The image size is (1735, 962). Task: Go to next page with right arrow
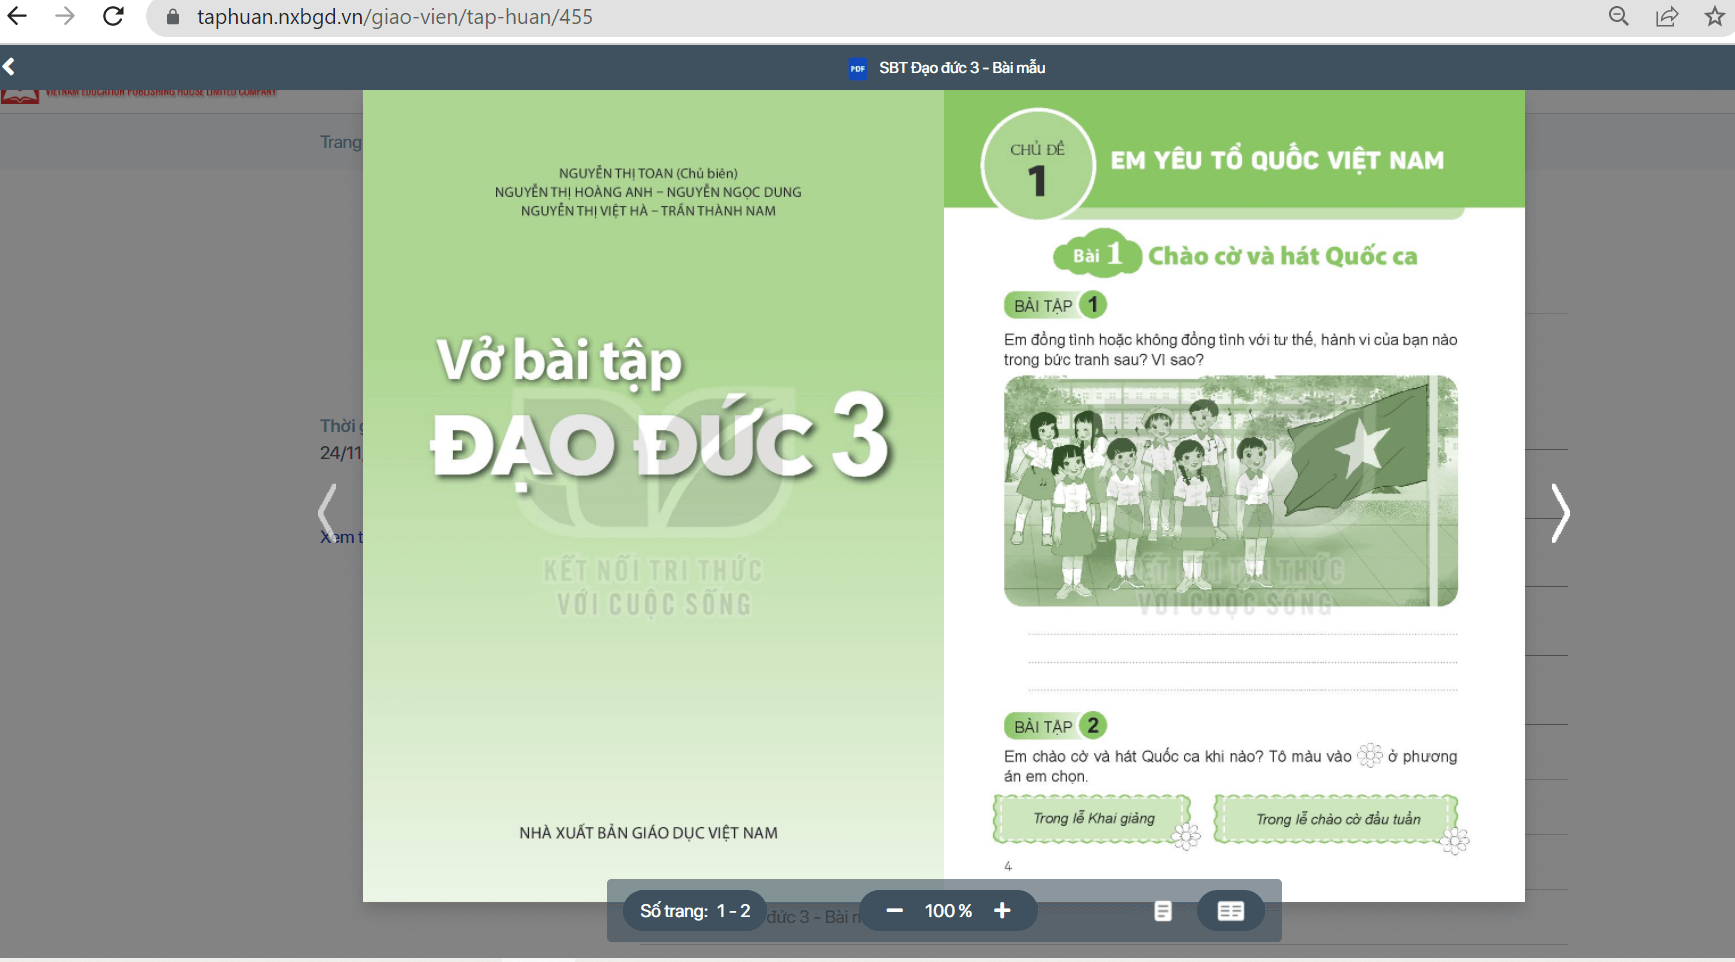[1560, 513]
